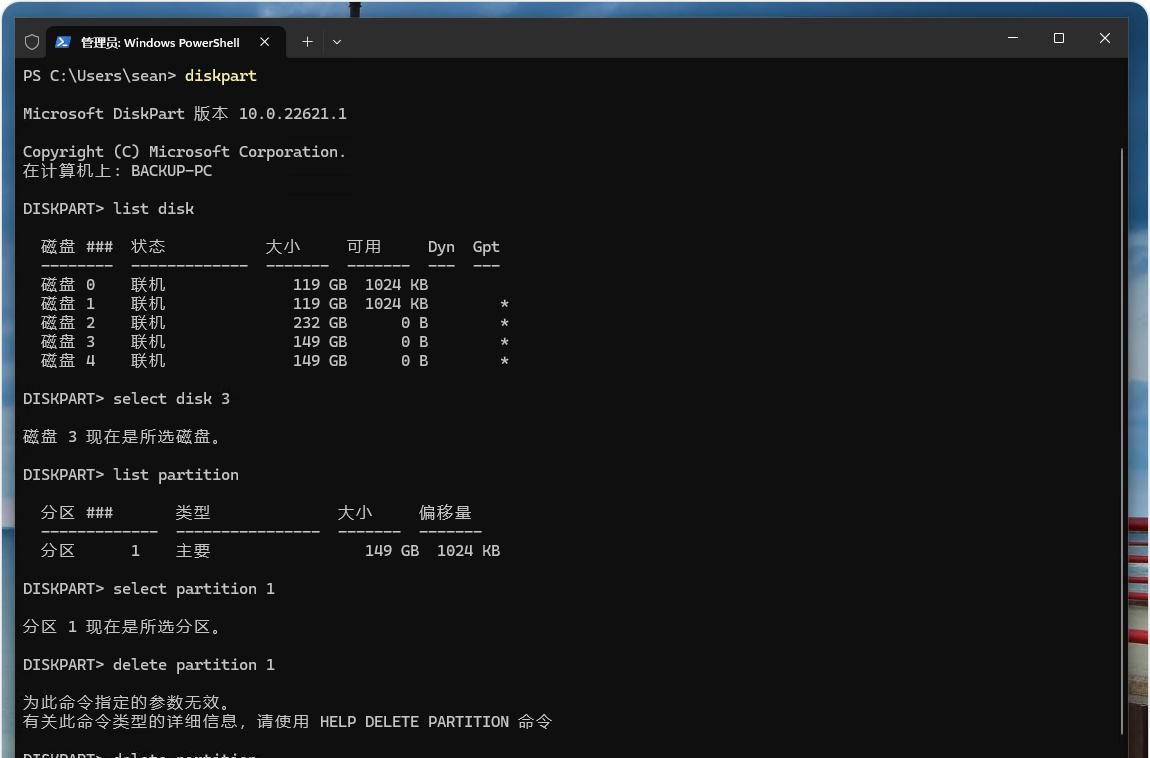Click 'Microsoft DiskPart 版本 10.0.22621.1' line
The height and width of the screenshot is (758, 1150).
(185, 114)
